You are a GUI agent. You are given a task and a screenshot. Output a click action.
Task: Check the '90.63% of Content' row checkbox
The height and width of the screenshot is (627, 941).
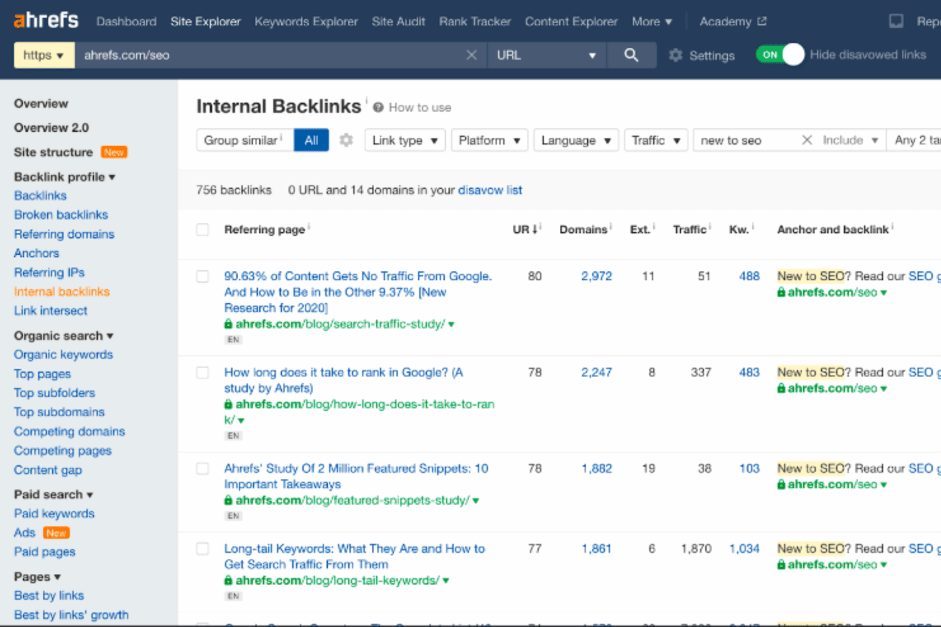point(203,276)
